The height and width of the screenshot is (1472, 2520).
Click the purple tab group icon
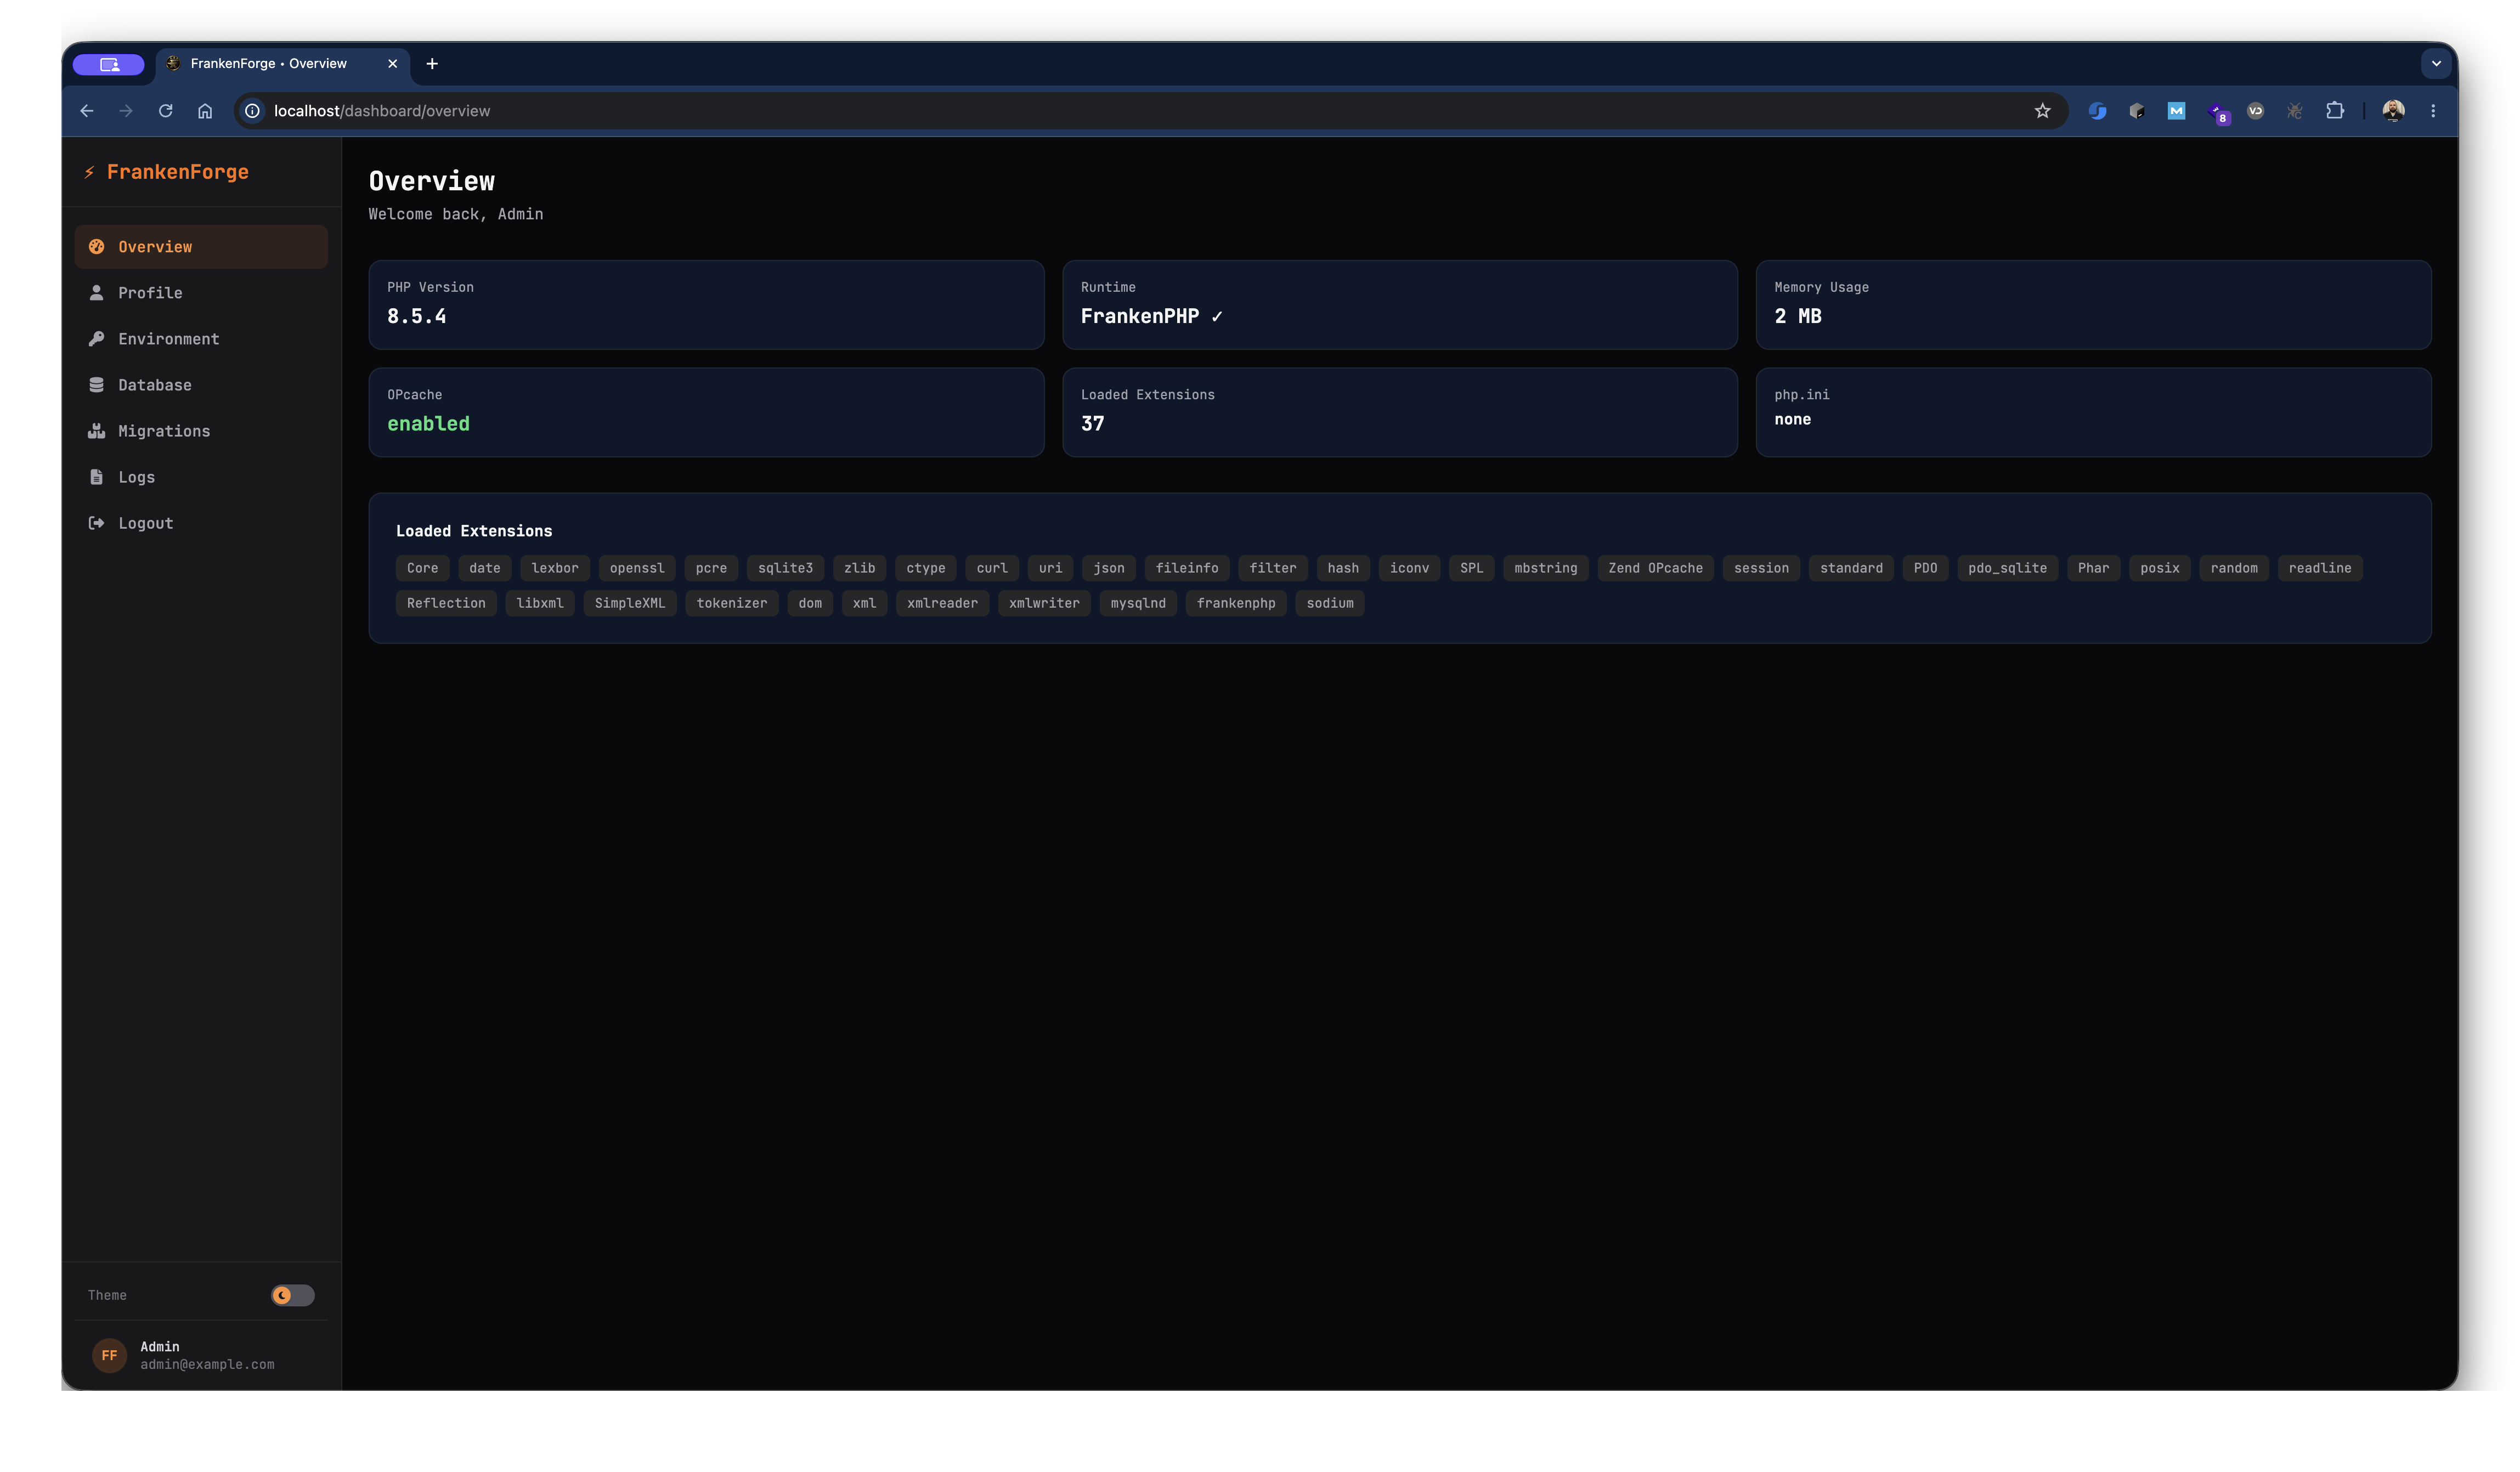coord(109,64)
